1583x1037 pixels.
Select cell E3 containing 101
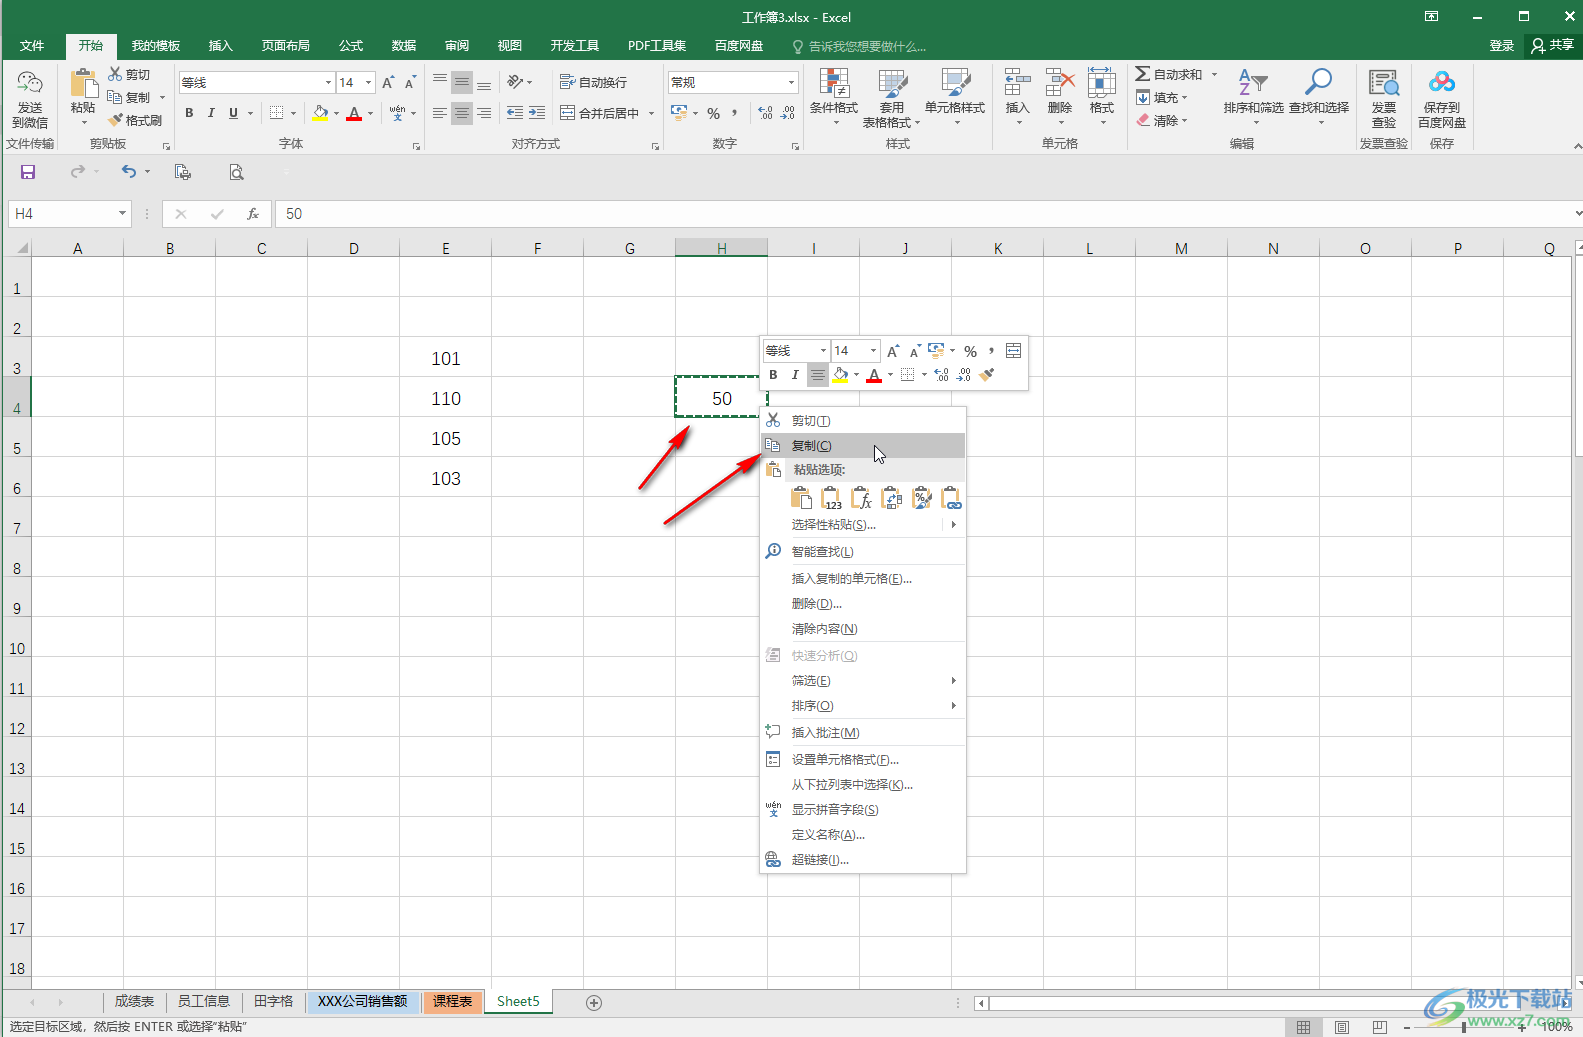coord(445,358)
